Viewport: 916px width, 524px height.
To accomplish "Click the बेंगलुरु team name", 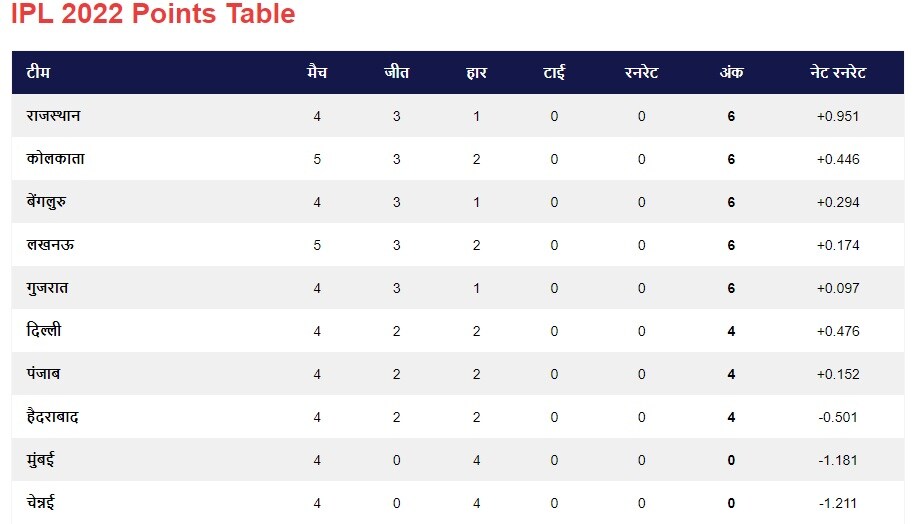I will [x=46, y=202].
